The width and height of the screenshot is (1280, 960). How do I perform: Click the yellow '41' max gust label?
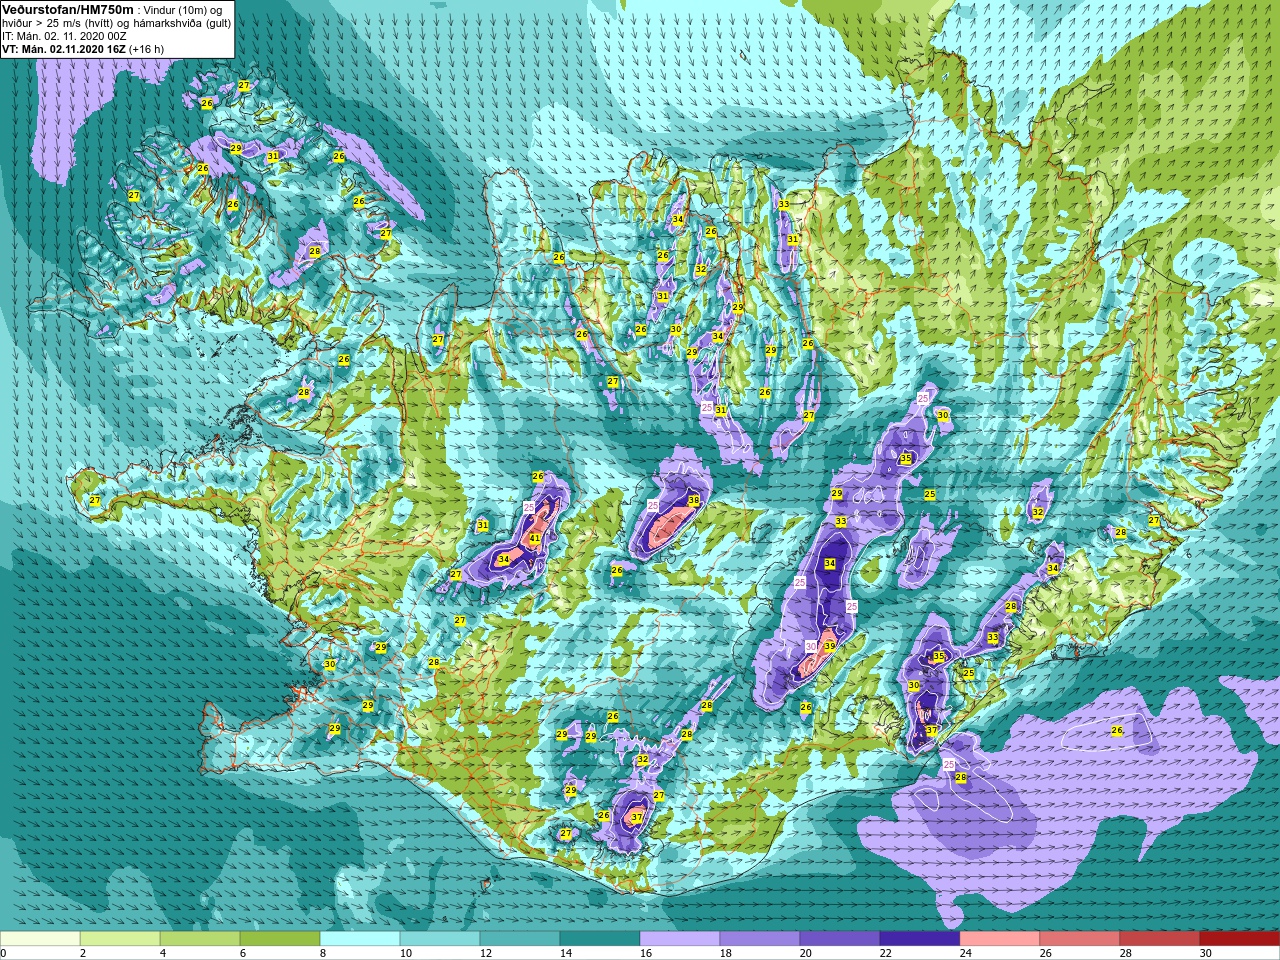coord(535,539)
